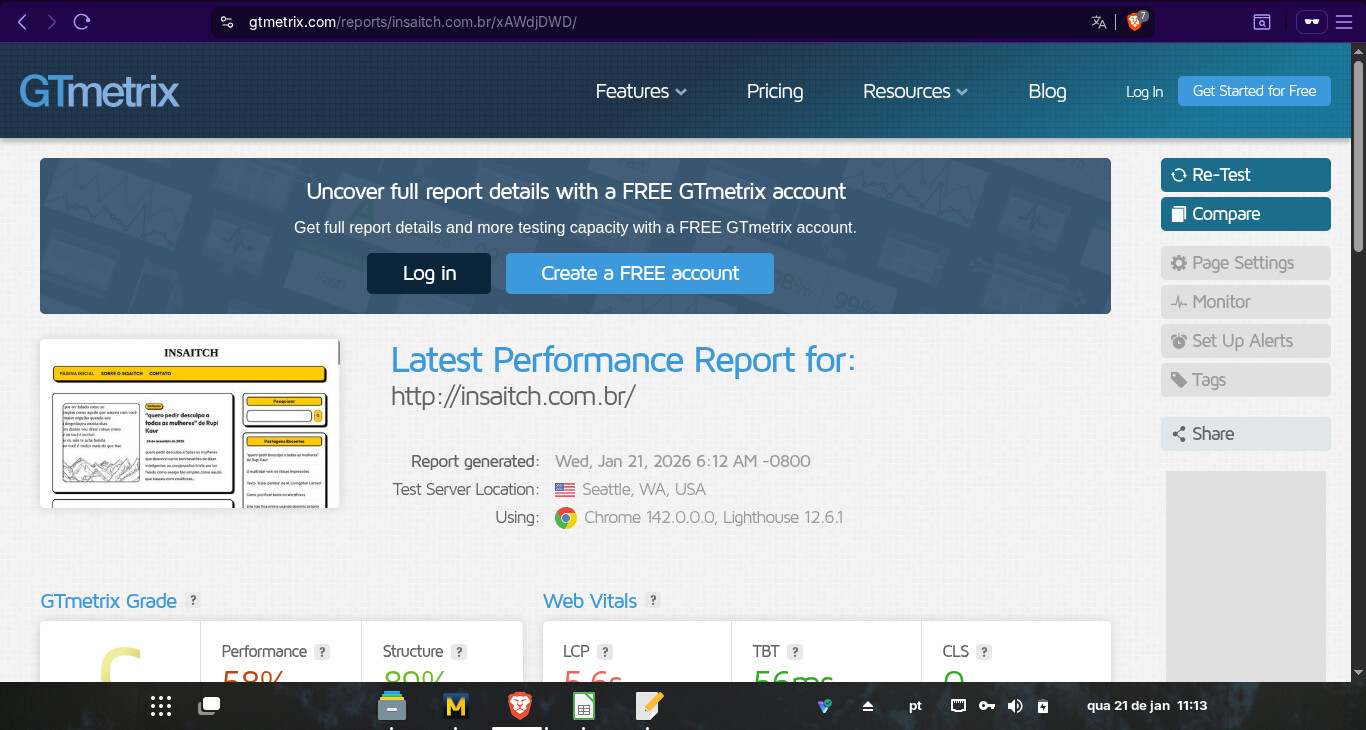The width and height of the screenshot is (1366, 730).
Task: Click the translate page icon in address bar
Action: pos(1099,22)
